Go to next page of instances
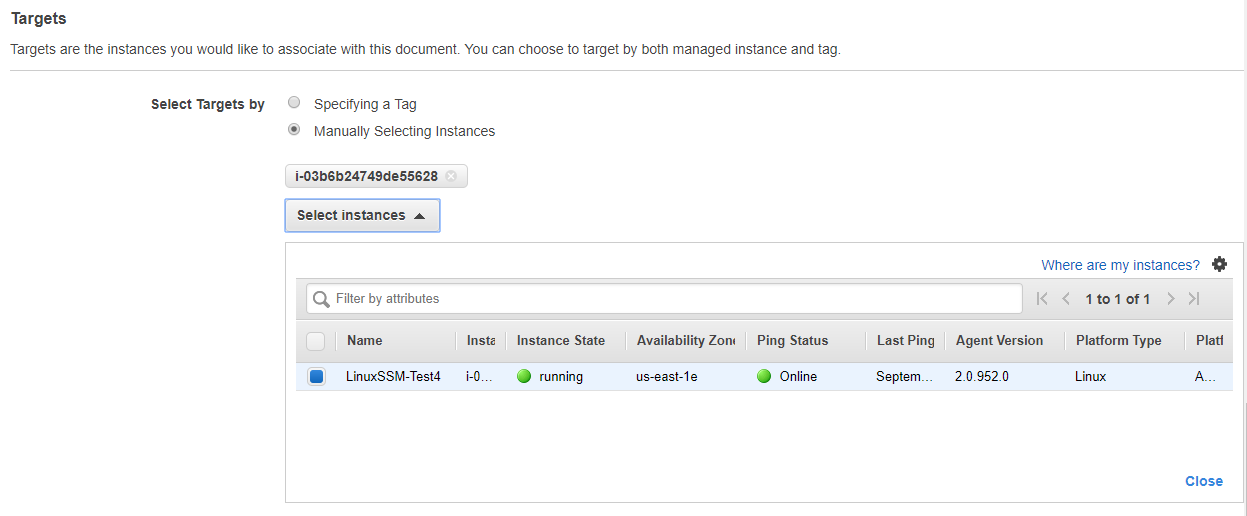 (x=1171, y=299)
